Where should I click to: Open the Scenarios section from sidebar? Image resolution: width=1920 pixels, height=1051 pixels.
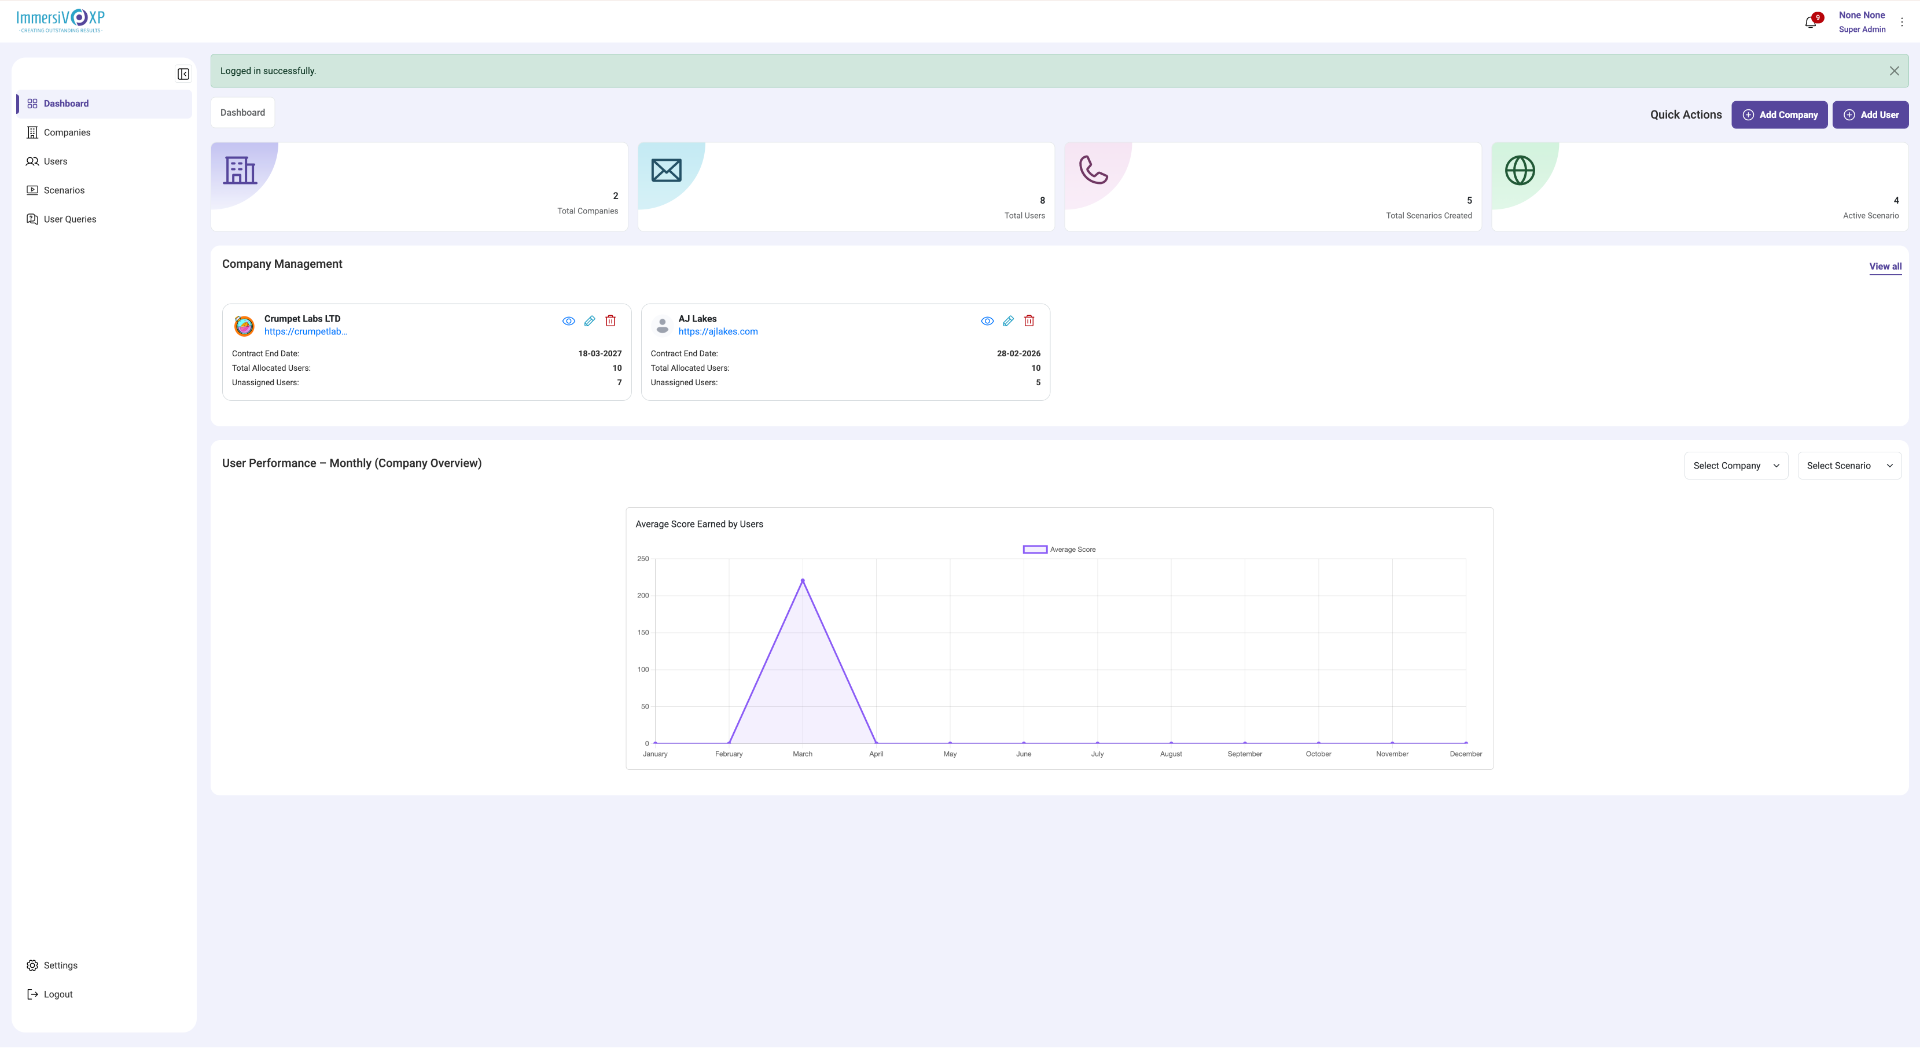(x=64, y=190)
